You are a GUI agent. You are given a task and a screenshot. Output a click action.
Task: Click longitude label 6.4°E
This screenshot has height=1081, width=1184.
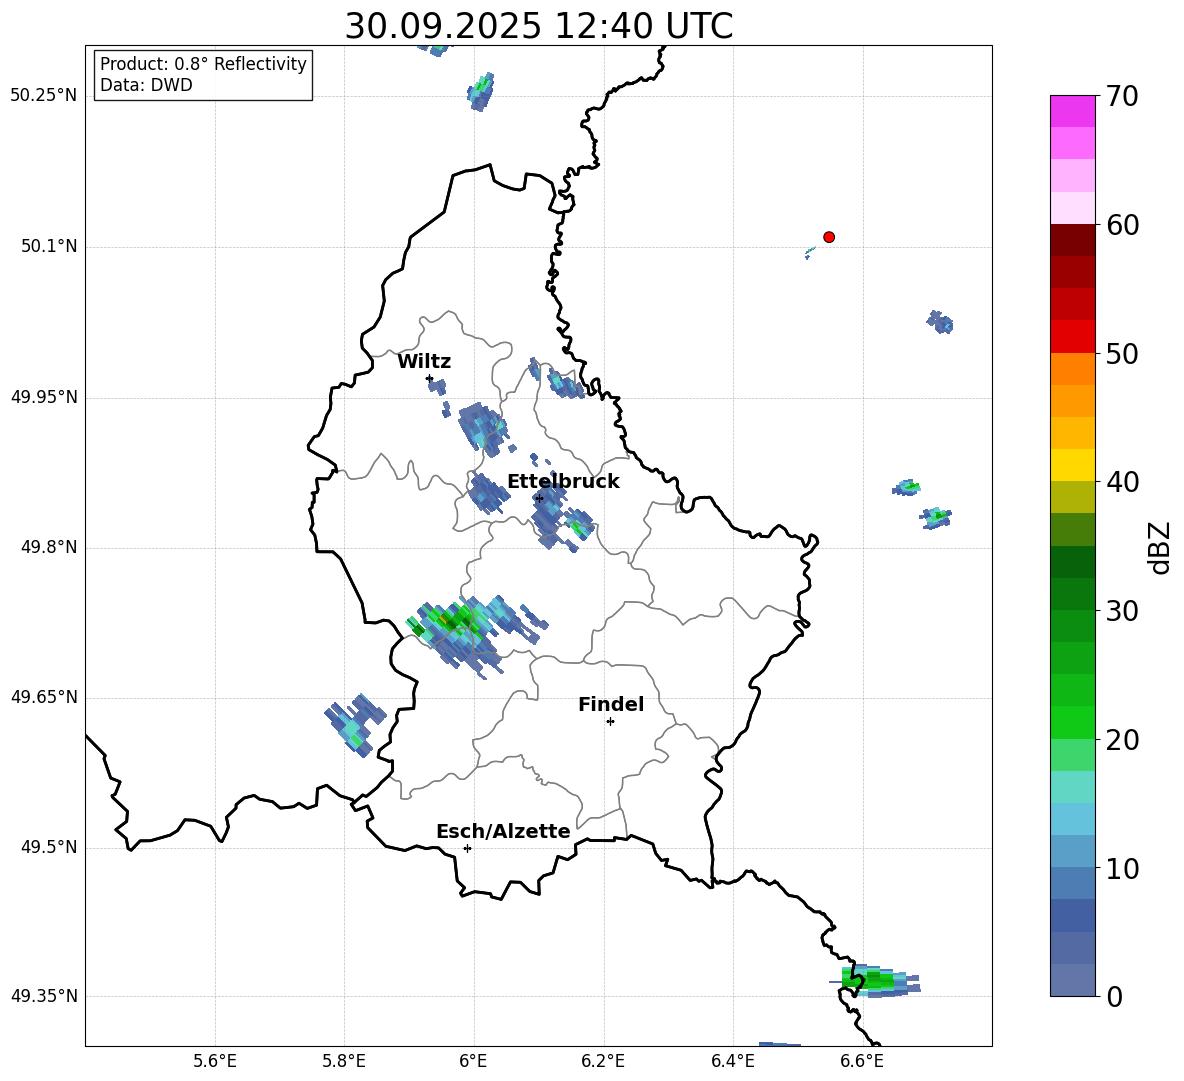(x=733, y=1061)
